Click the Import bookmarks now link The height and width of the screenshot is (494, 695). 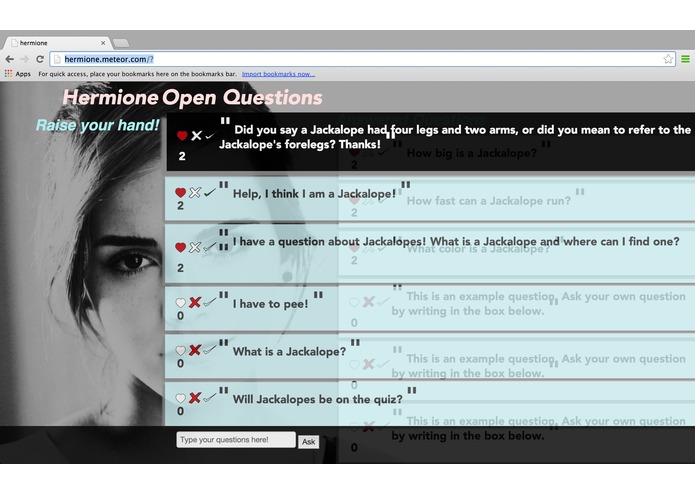(278, 74)
